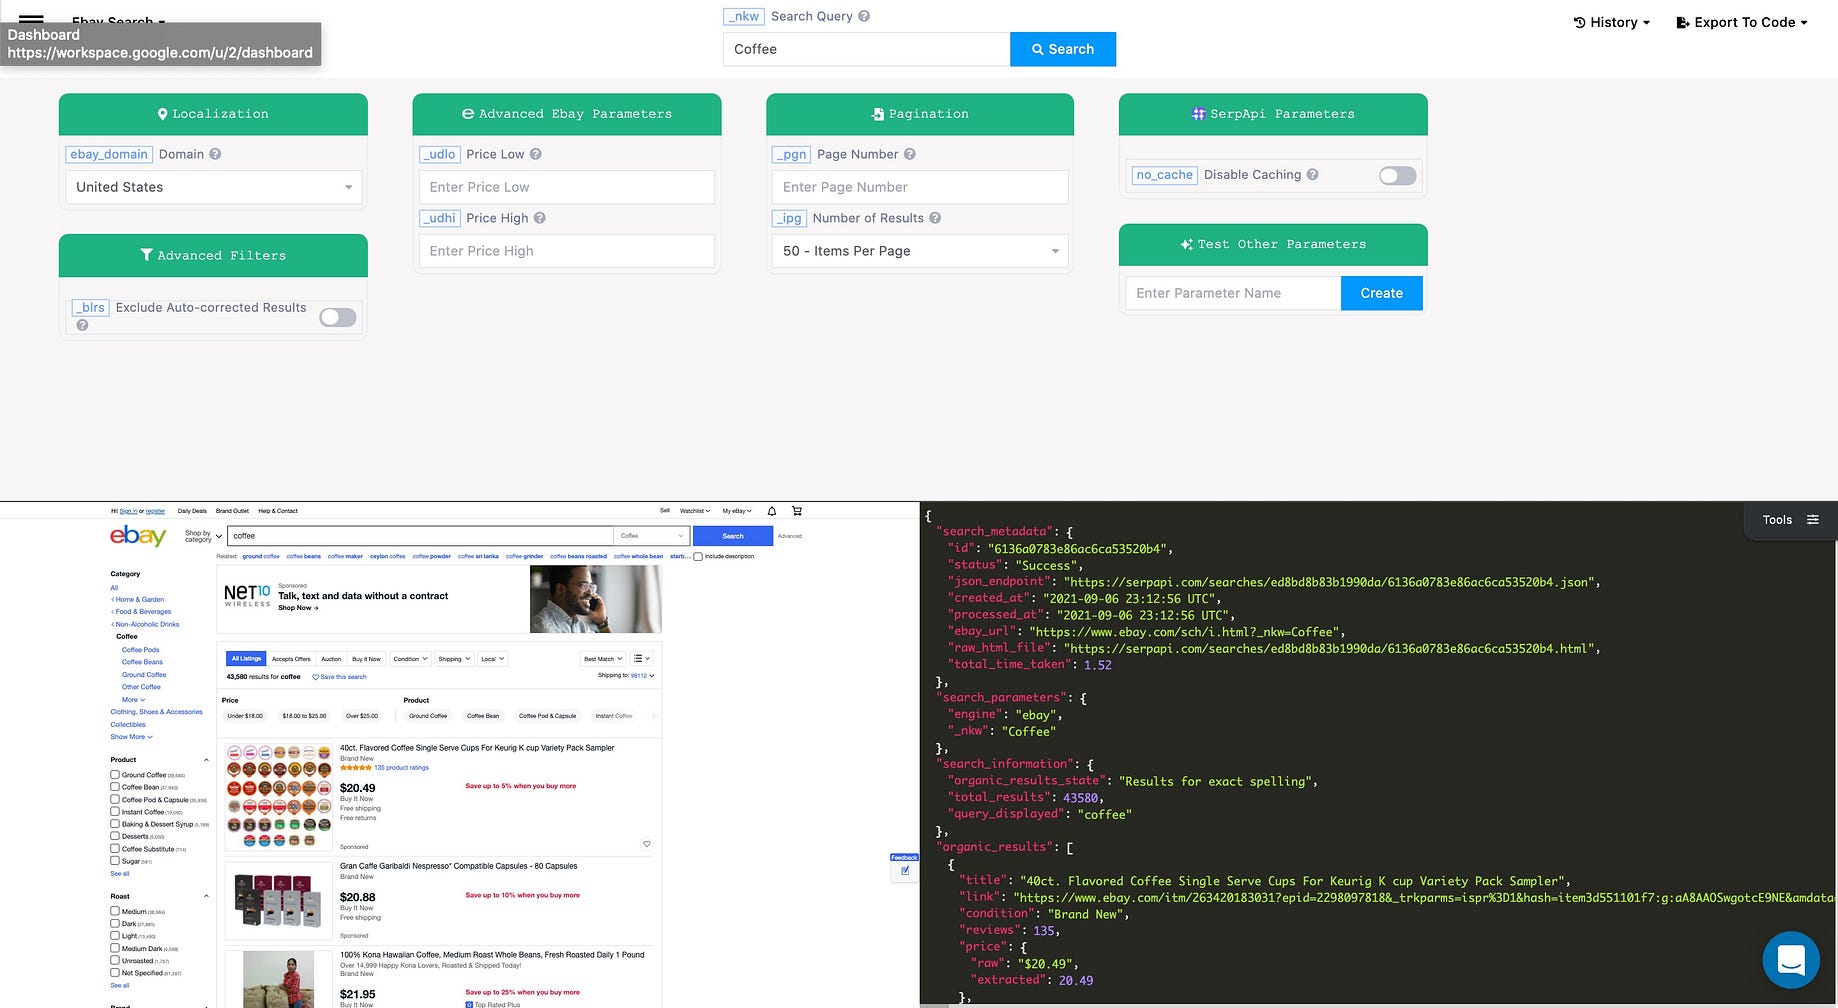This screenshot has width=1838, height=1008.
Task: Click the blue Search button
Action: (1062, 49)
